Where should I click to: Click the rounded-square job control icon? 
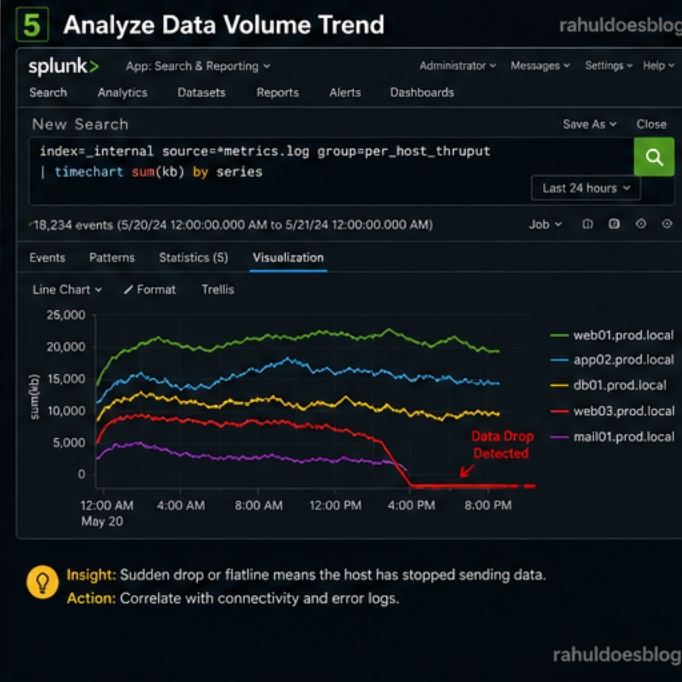coord(614,224)
